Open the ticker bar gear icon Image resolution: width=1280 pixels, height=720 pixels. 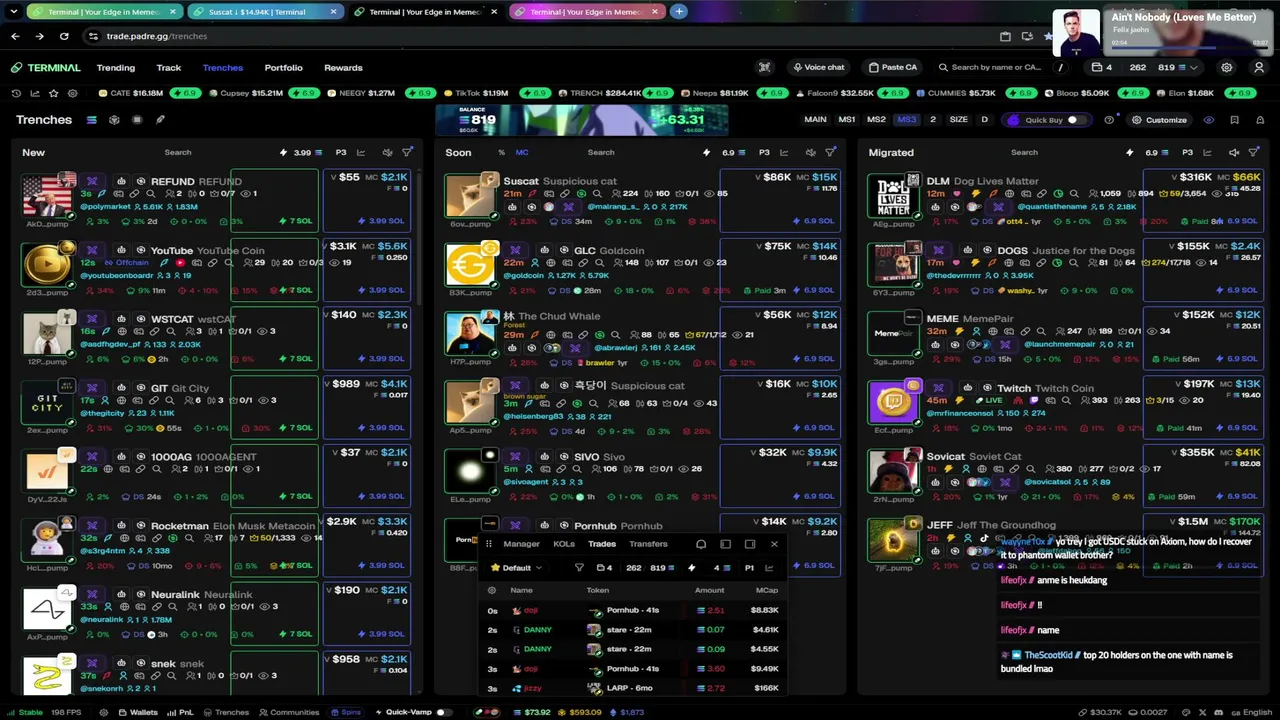[71, 93]
